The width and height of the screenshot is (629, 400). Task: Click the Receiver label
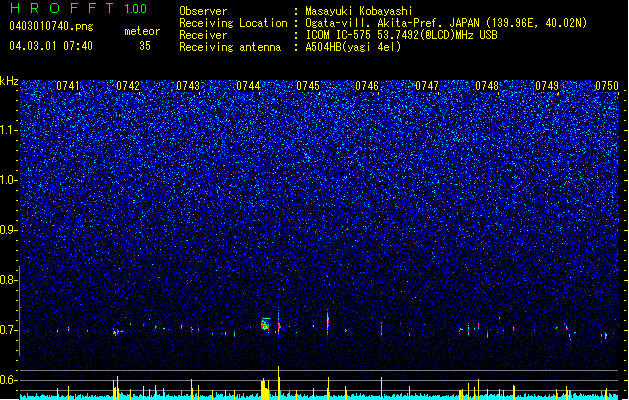203,35
